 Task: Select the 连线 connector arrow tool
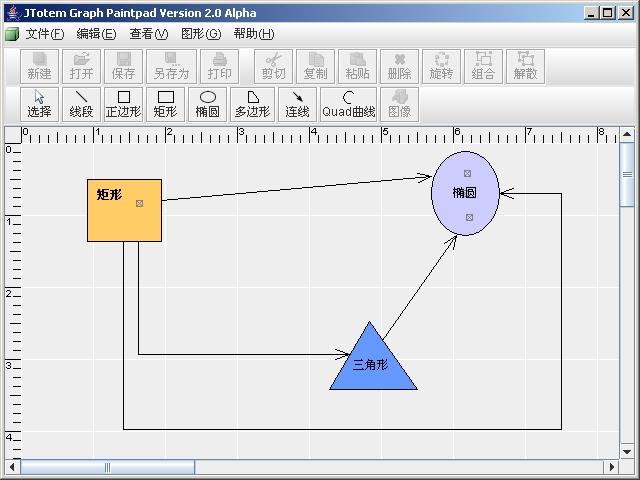297,104
